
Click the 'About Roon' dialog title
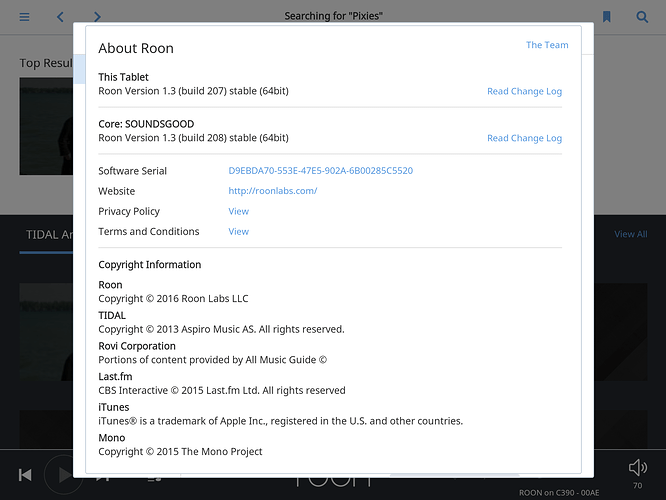click(136, 48)
